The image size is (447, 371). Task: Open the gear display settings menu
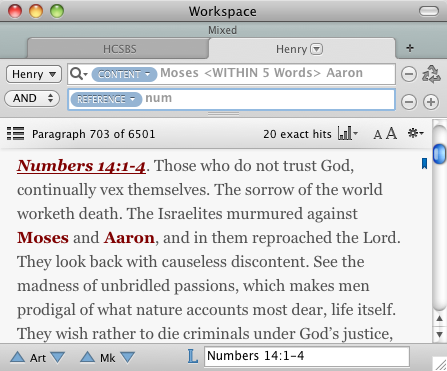coord(415,133)
